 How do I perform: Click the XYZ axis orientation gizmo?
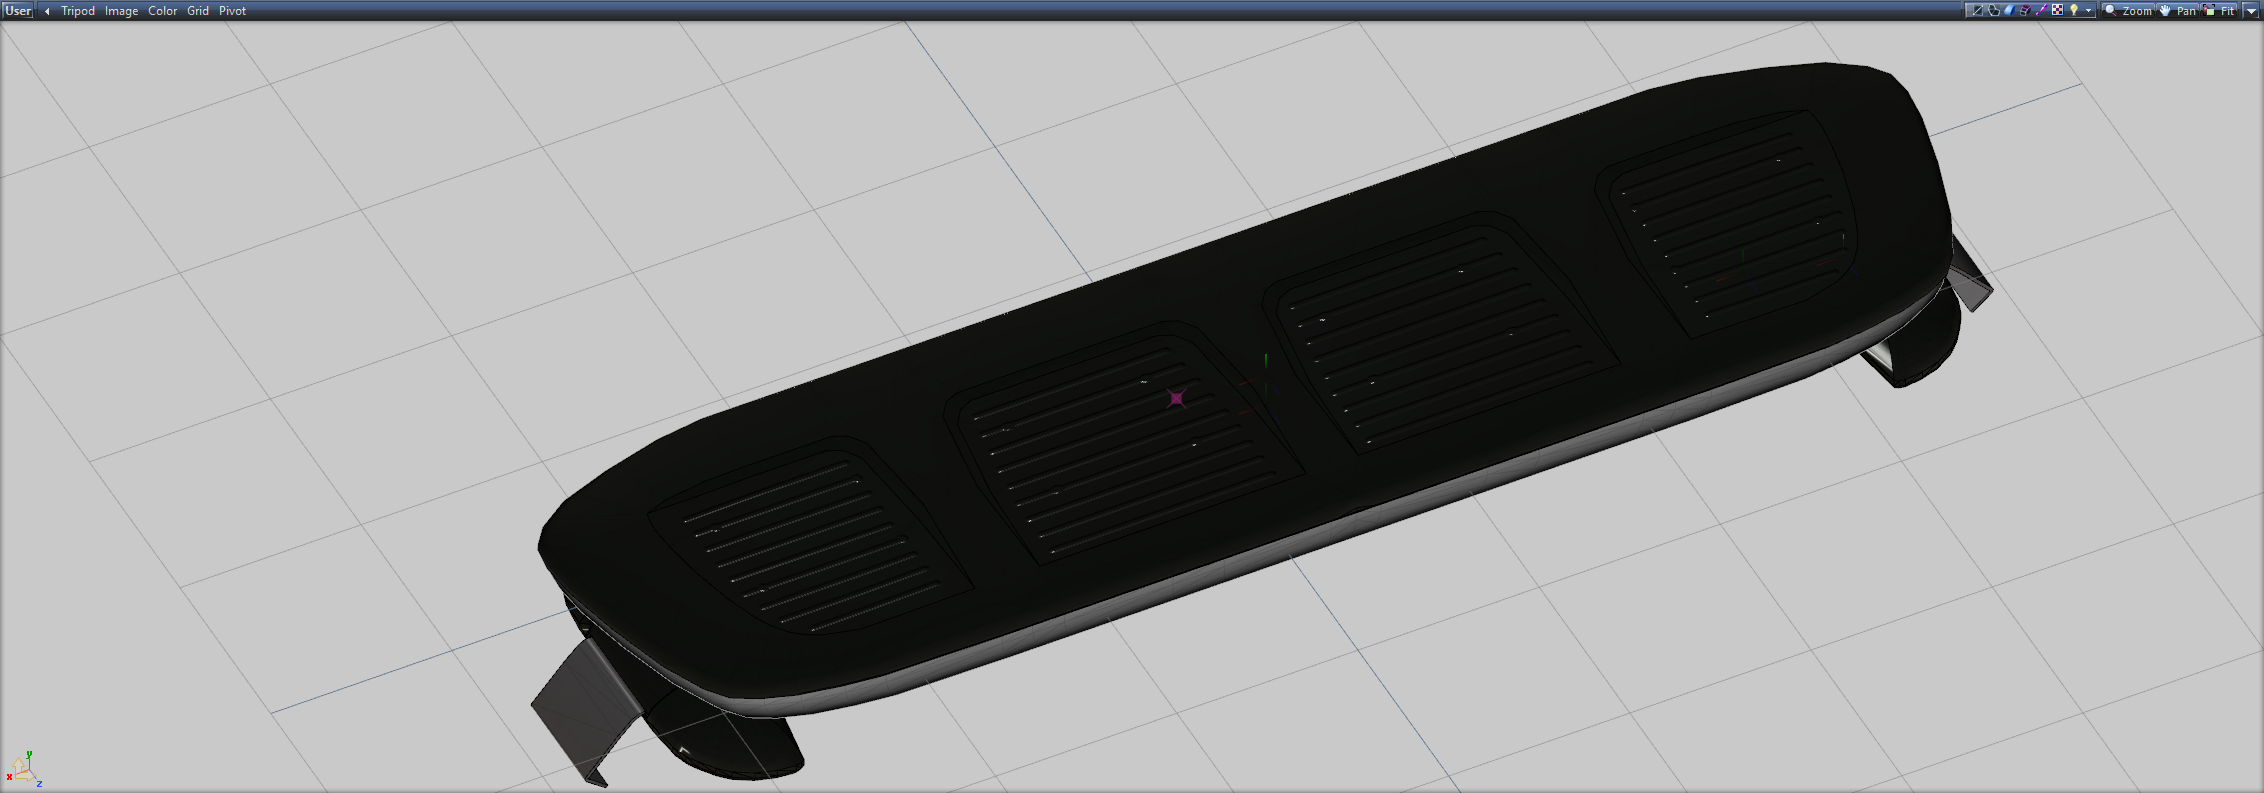tap(22, 769)
